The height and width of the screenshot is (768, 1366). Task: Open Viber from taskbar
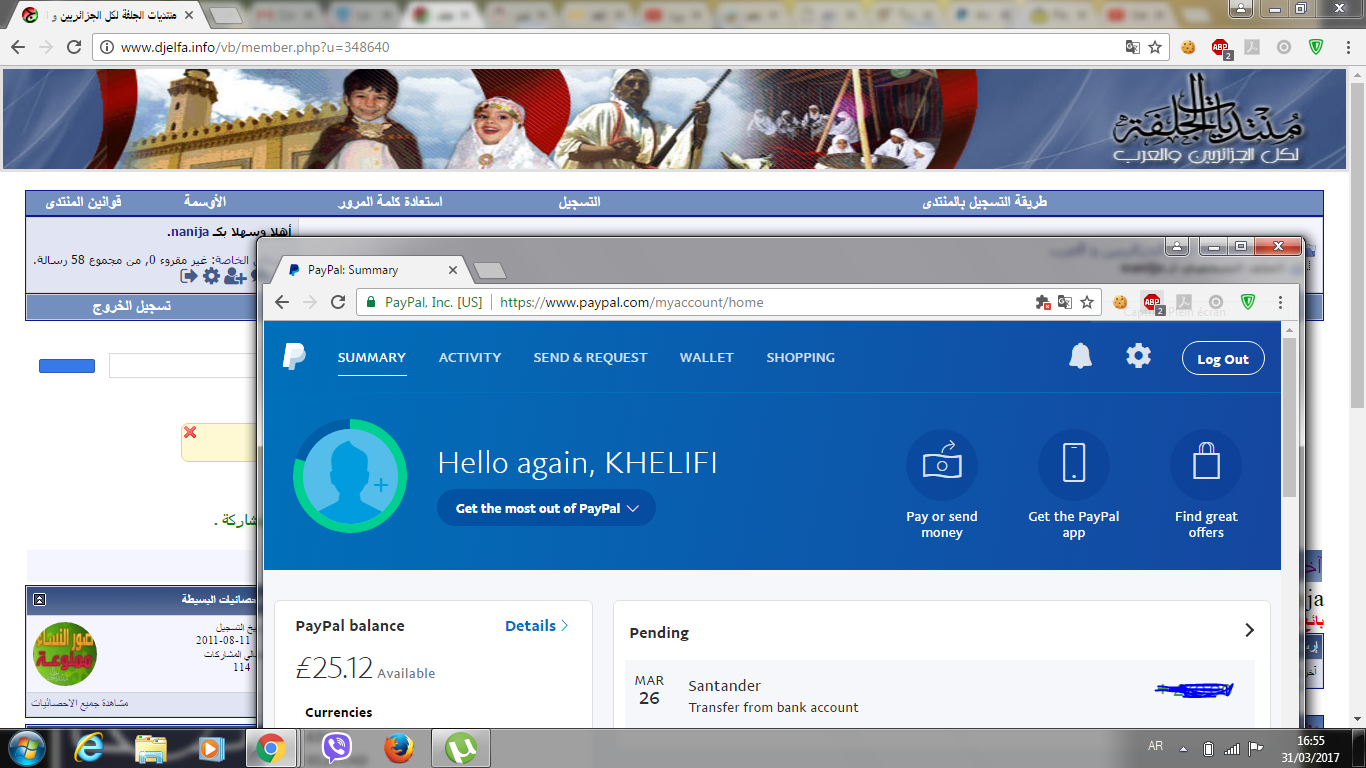pos(337,748)
